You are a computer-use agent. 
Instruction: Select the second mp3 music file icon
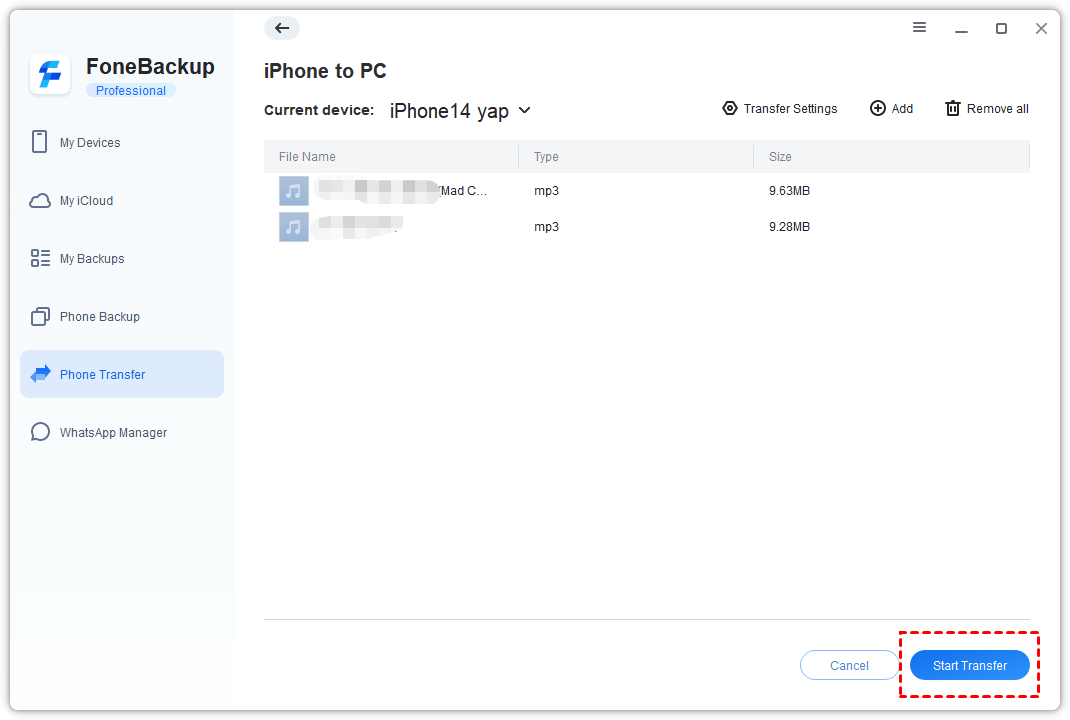pos(293,227)
